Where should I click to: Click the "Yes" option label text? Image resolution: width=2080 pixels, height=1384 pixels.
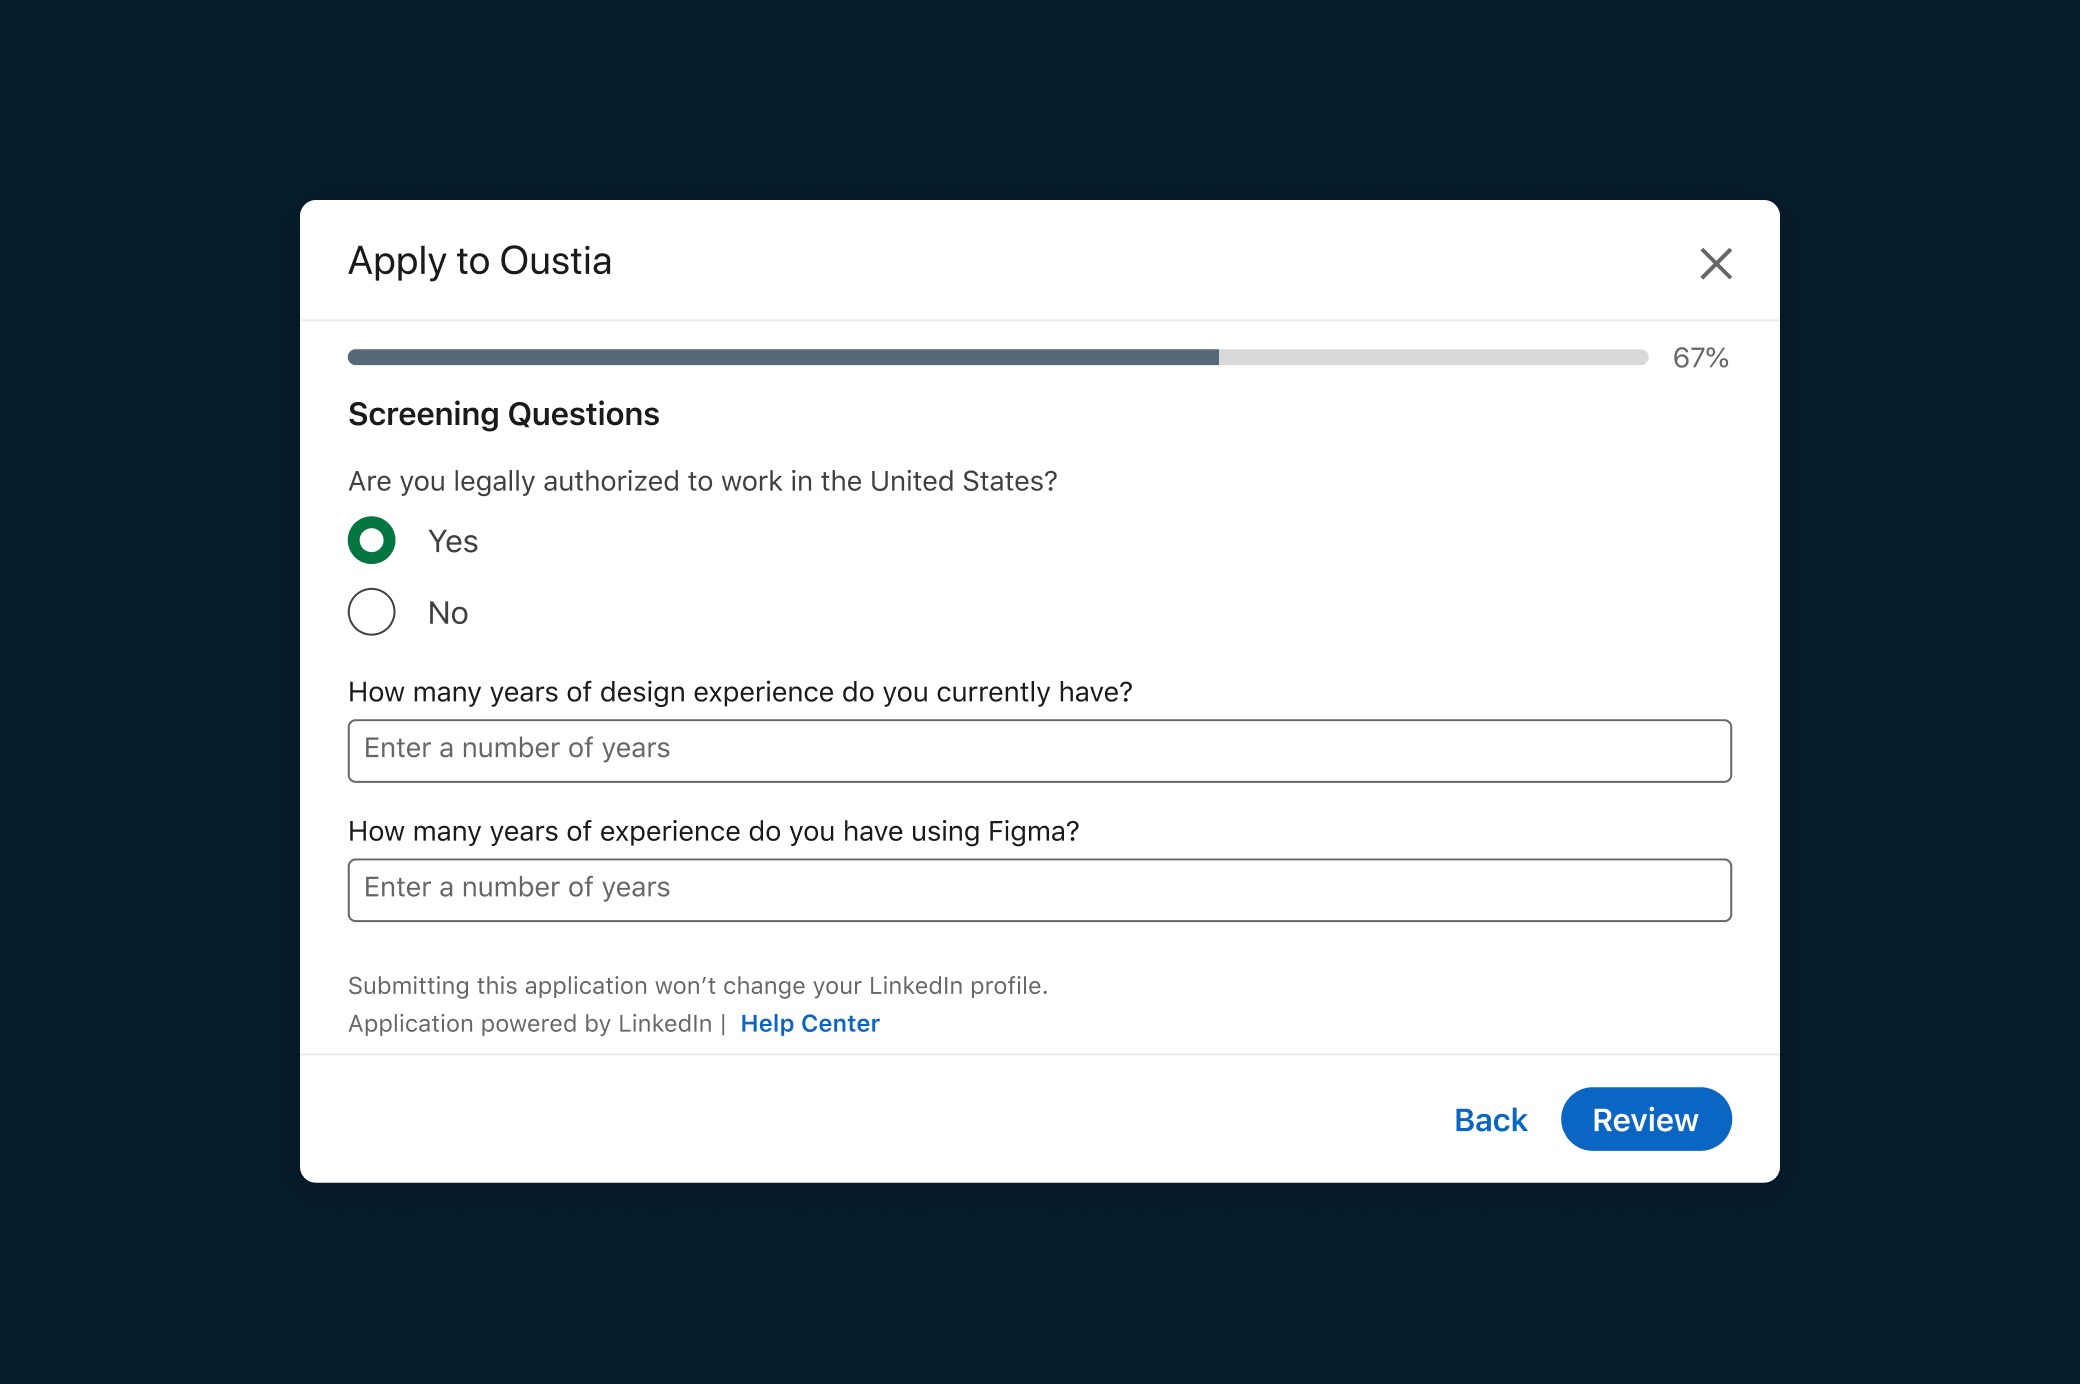[453, 541]
